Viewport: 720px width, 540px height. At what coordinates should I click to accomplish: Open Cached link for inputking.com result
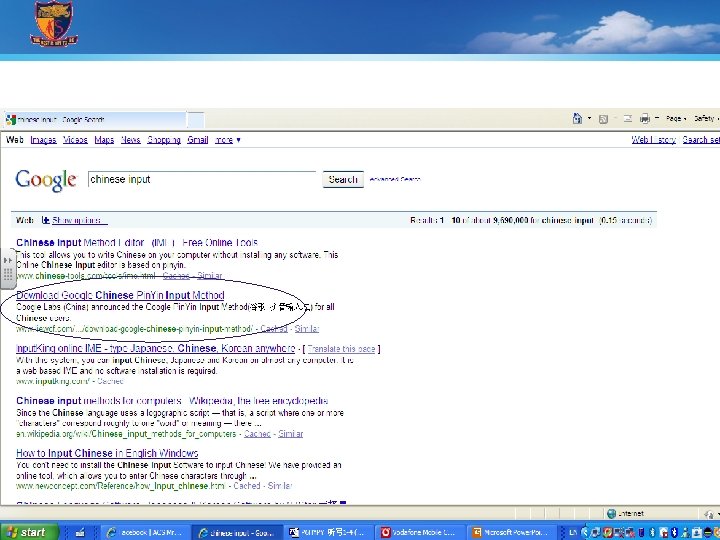point(110,381)
